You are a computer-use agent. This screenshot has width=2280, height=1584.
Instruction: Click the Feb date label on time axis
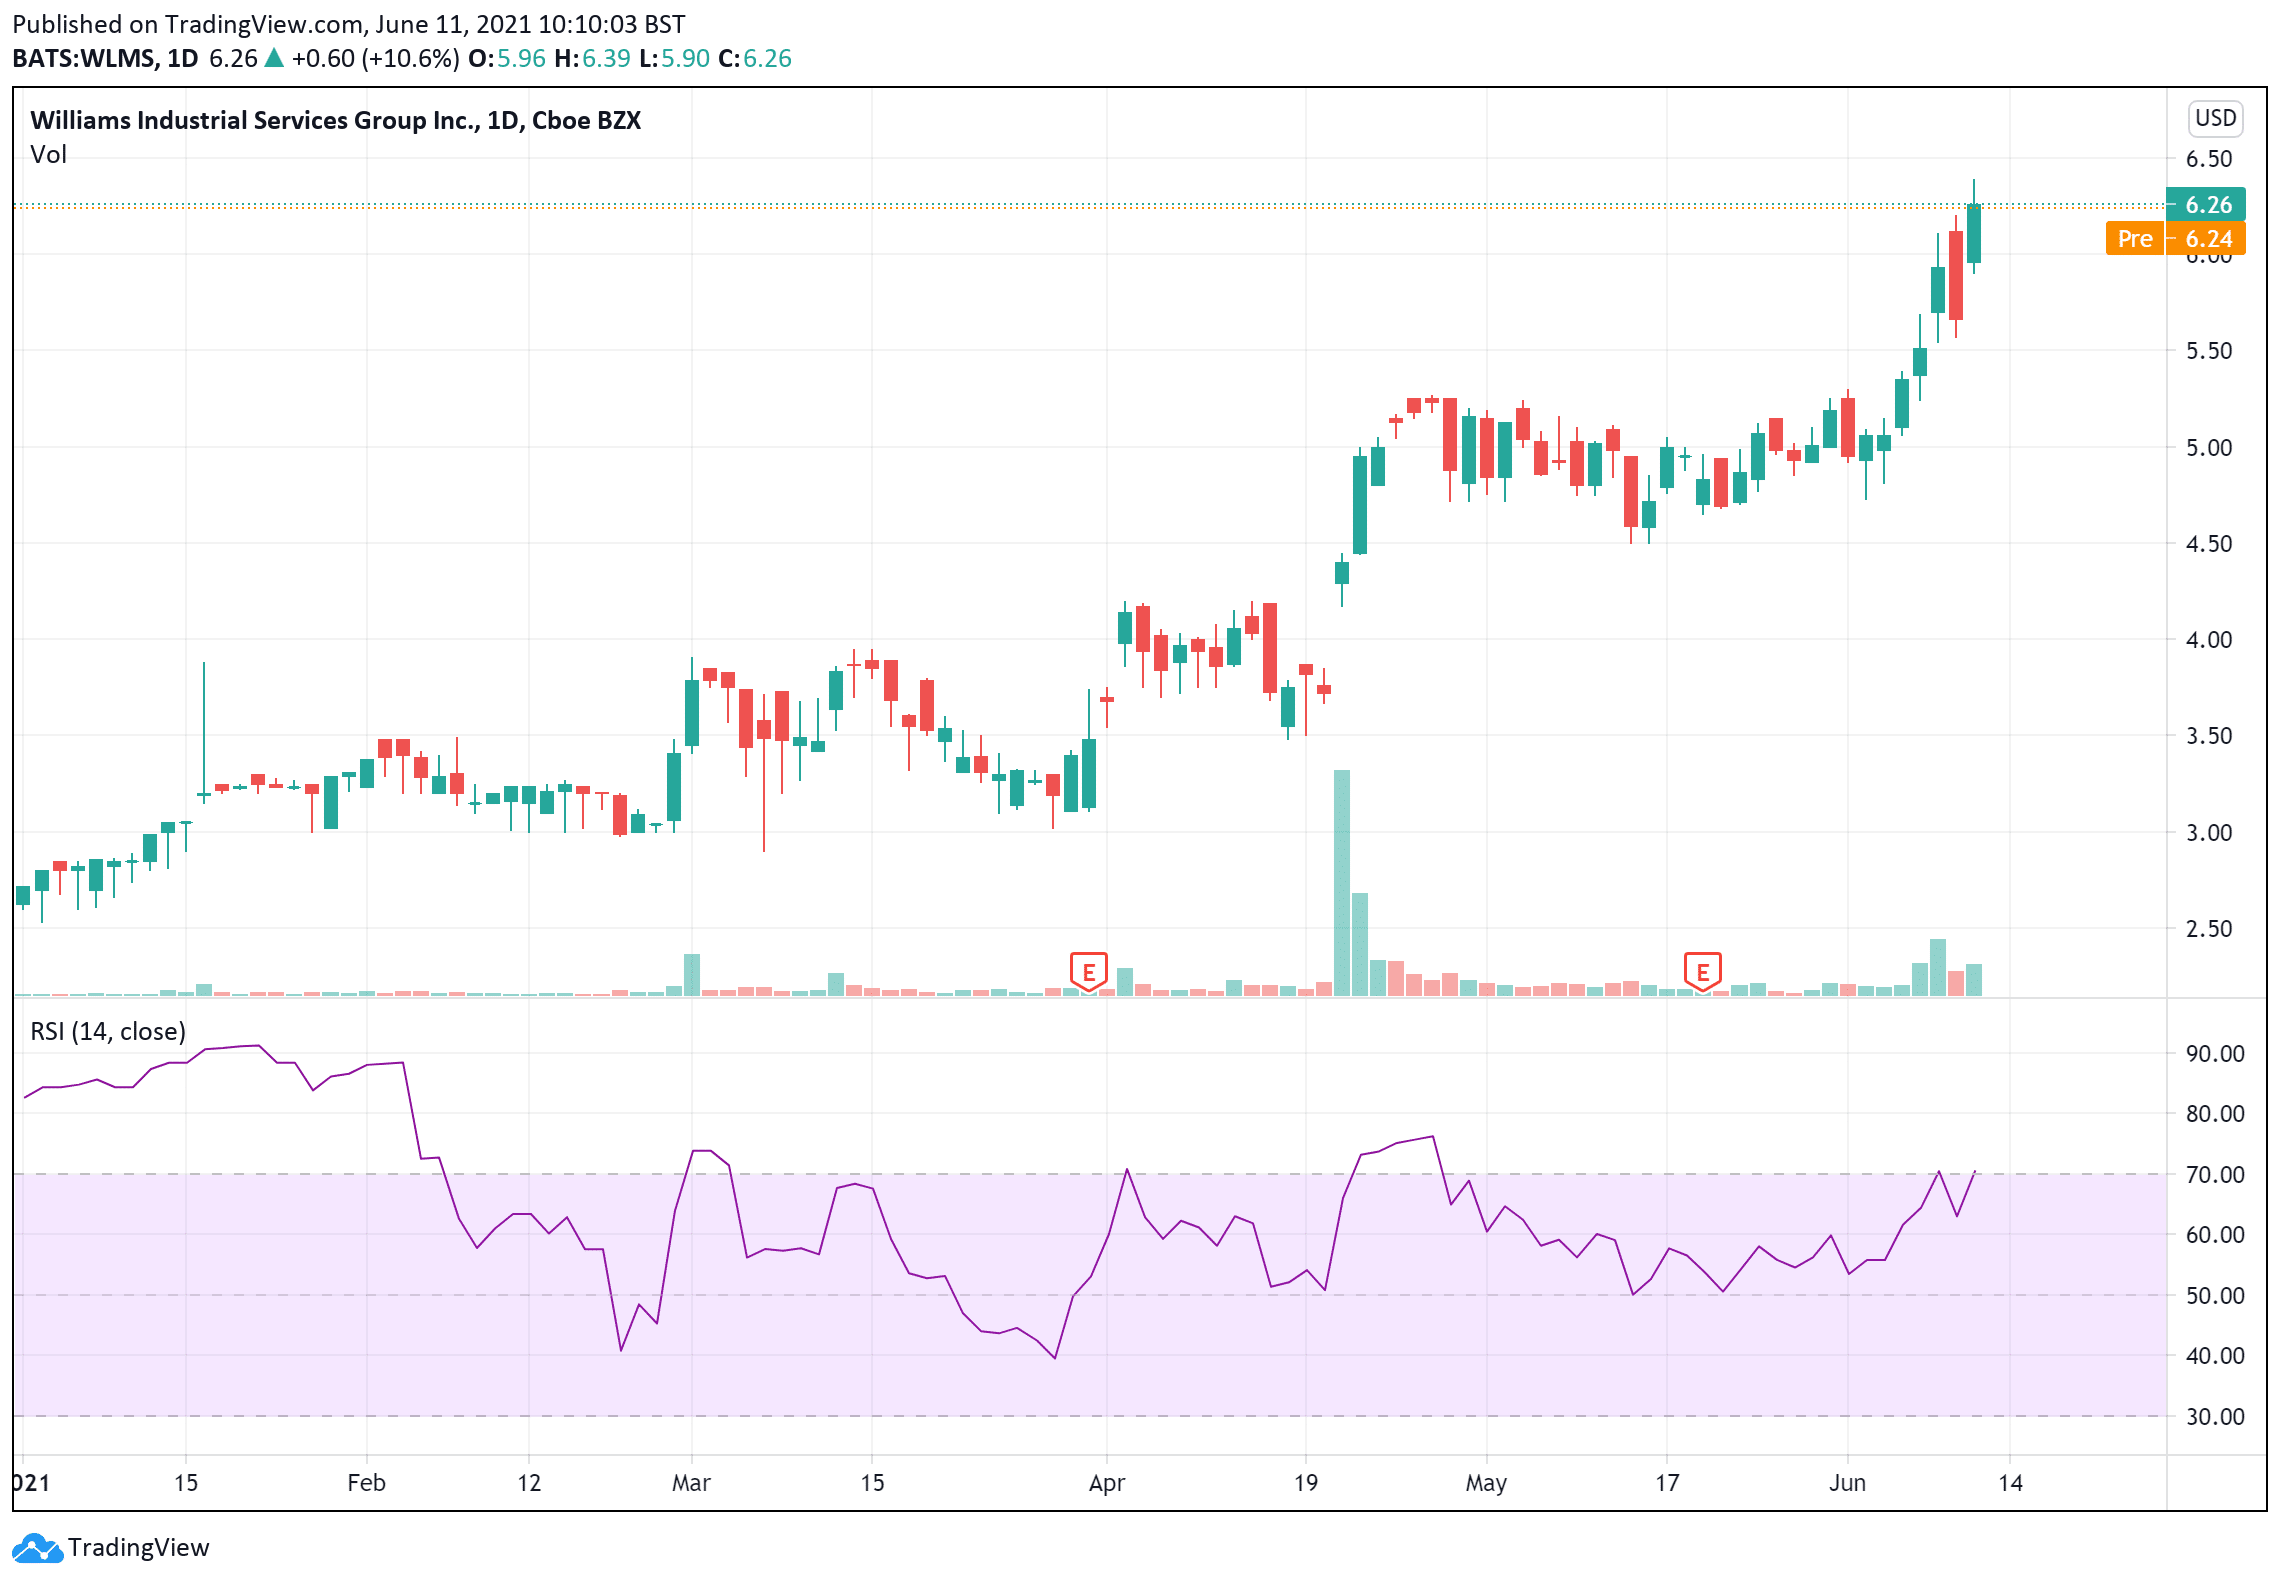(x=366, y=1483)
